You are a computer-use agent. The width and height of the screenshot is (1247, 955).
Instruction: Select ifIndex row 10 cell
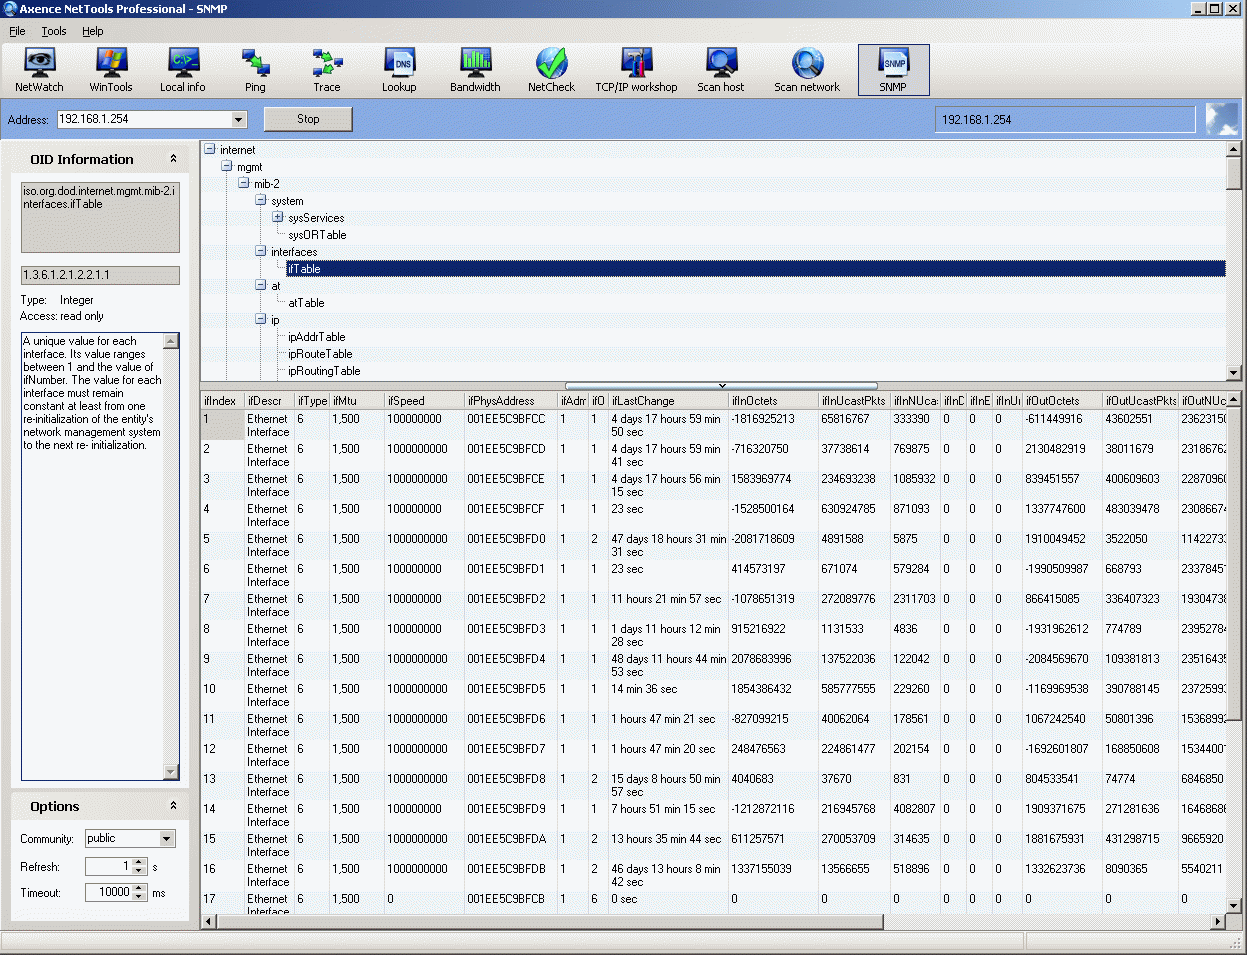[x=222, y=695]
